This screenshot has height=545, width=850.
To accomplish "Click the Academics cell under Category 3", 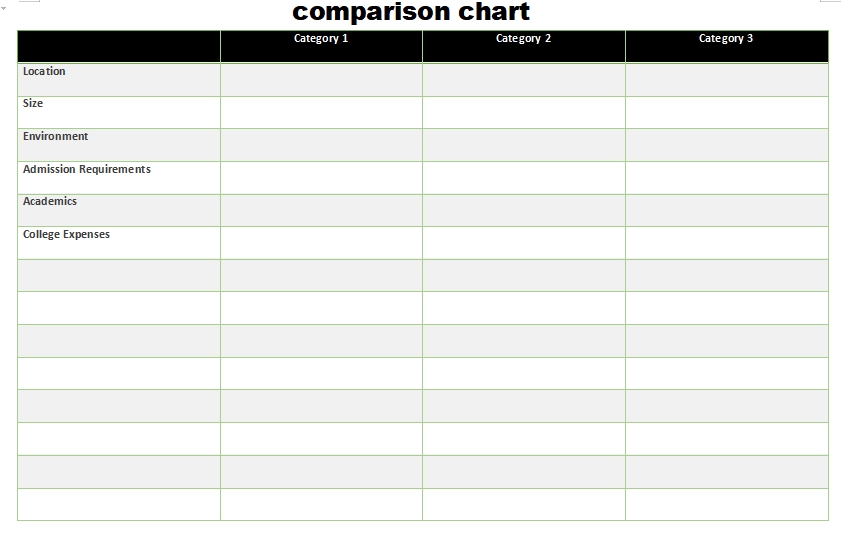I will pos(727,210).
